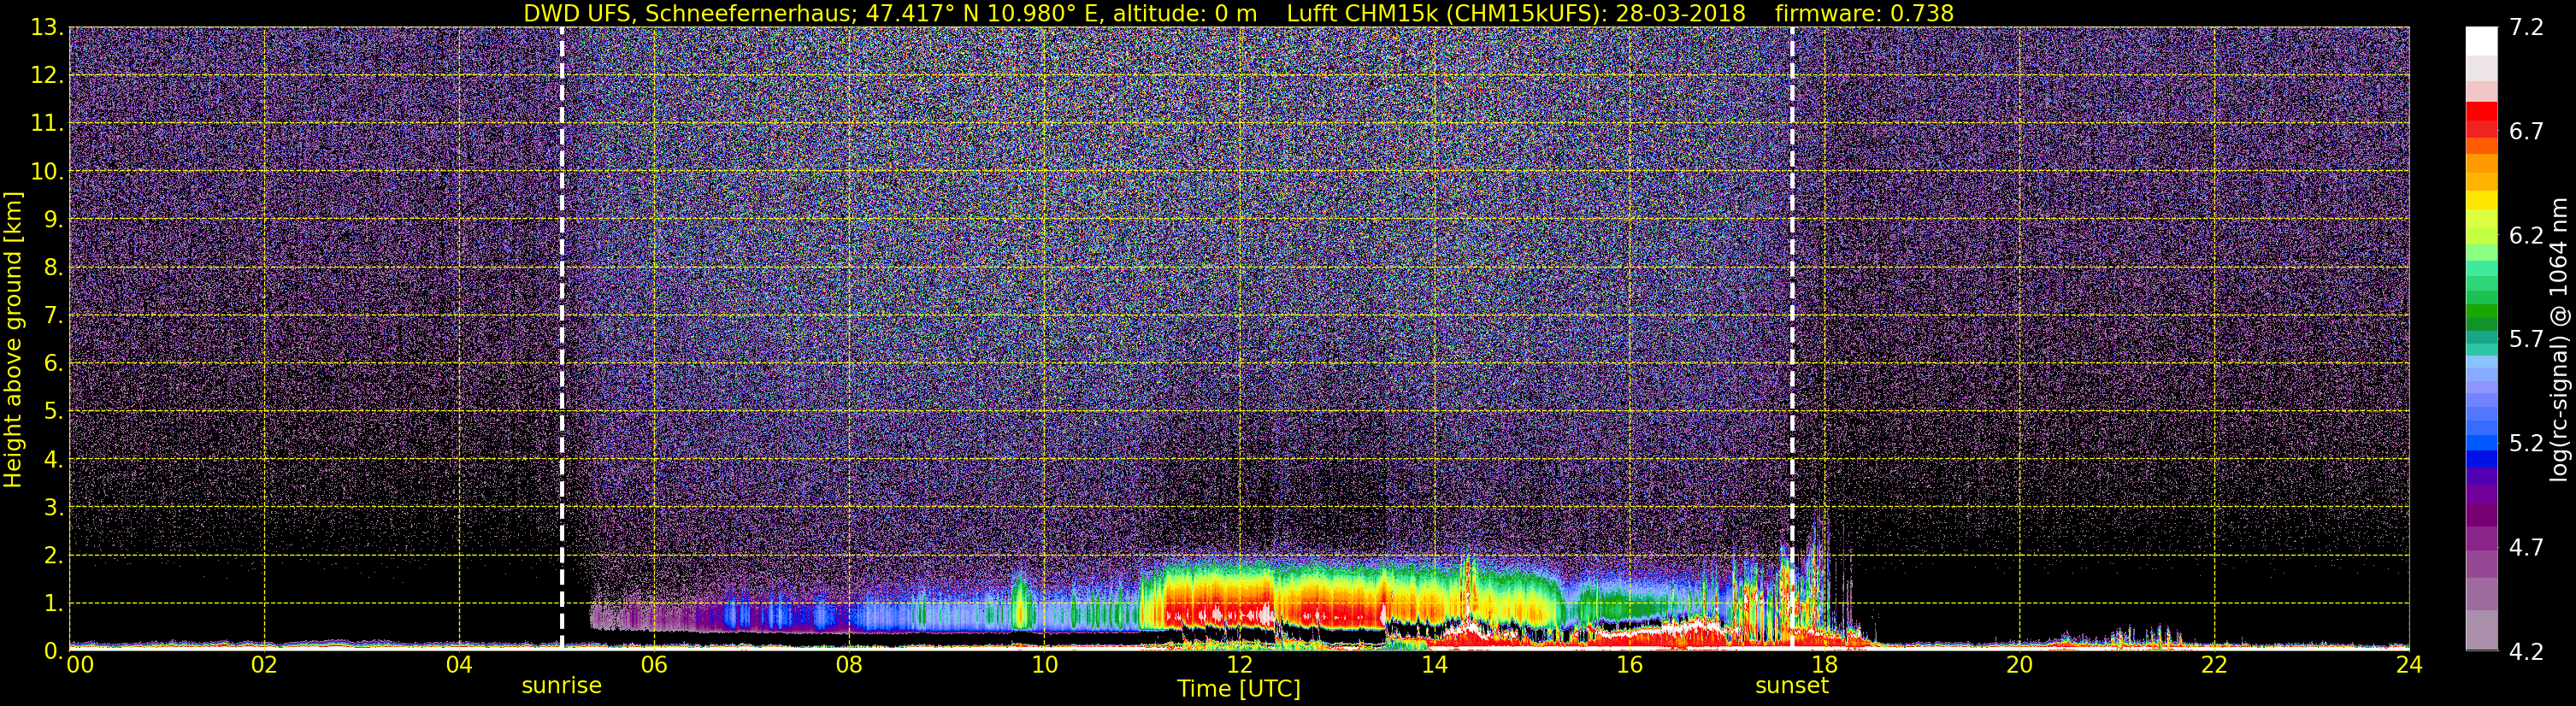
Task: Click the time axis tick label "00"
Action: [x=80, y=665]
